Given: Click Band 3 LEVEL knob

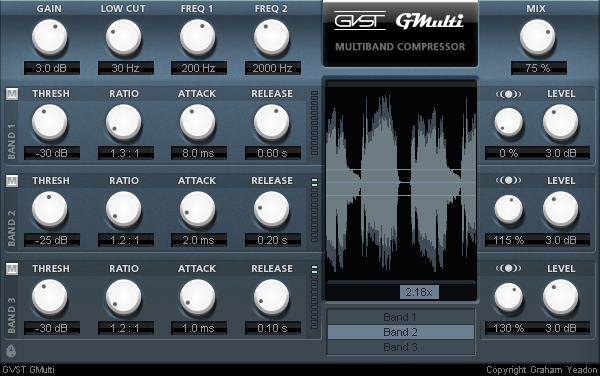Looking at the screenshot, I should (561, 297).
